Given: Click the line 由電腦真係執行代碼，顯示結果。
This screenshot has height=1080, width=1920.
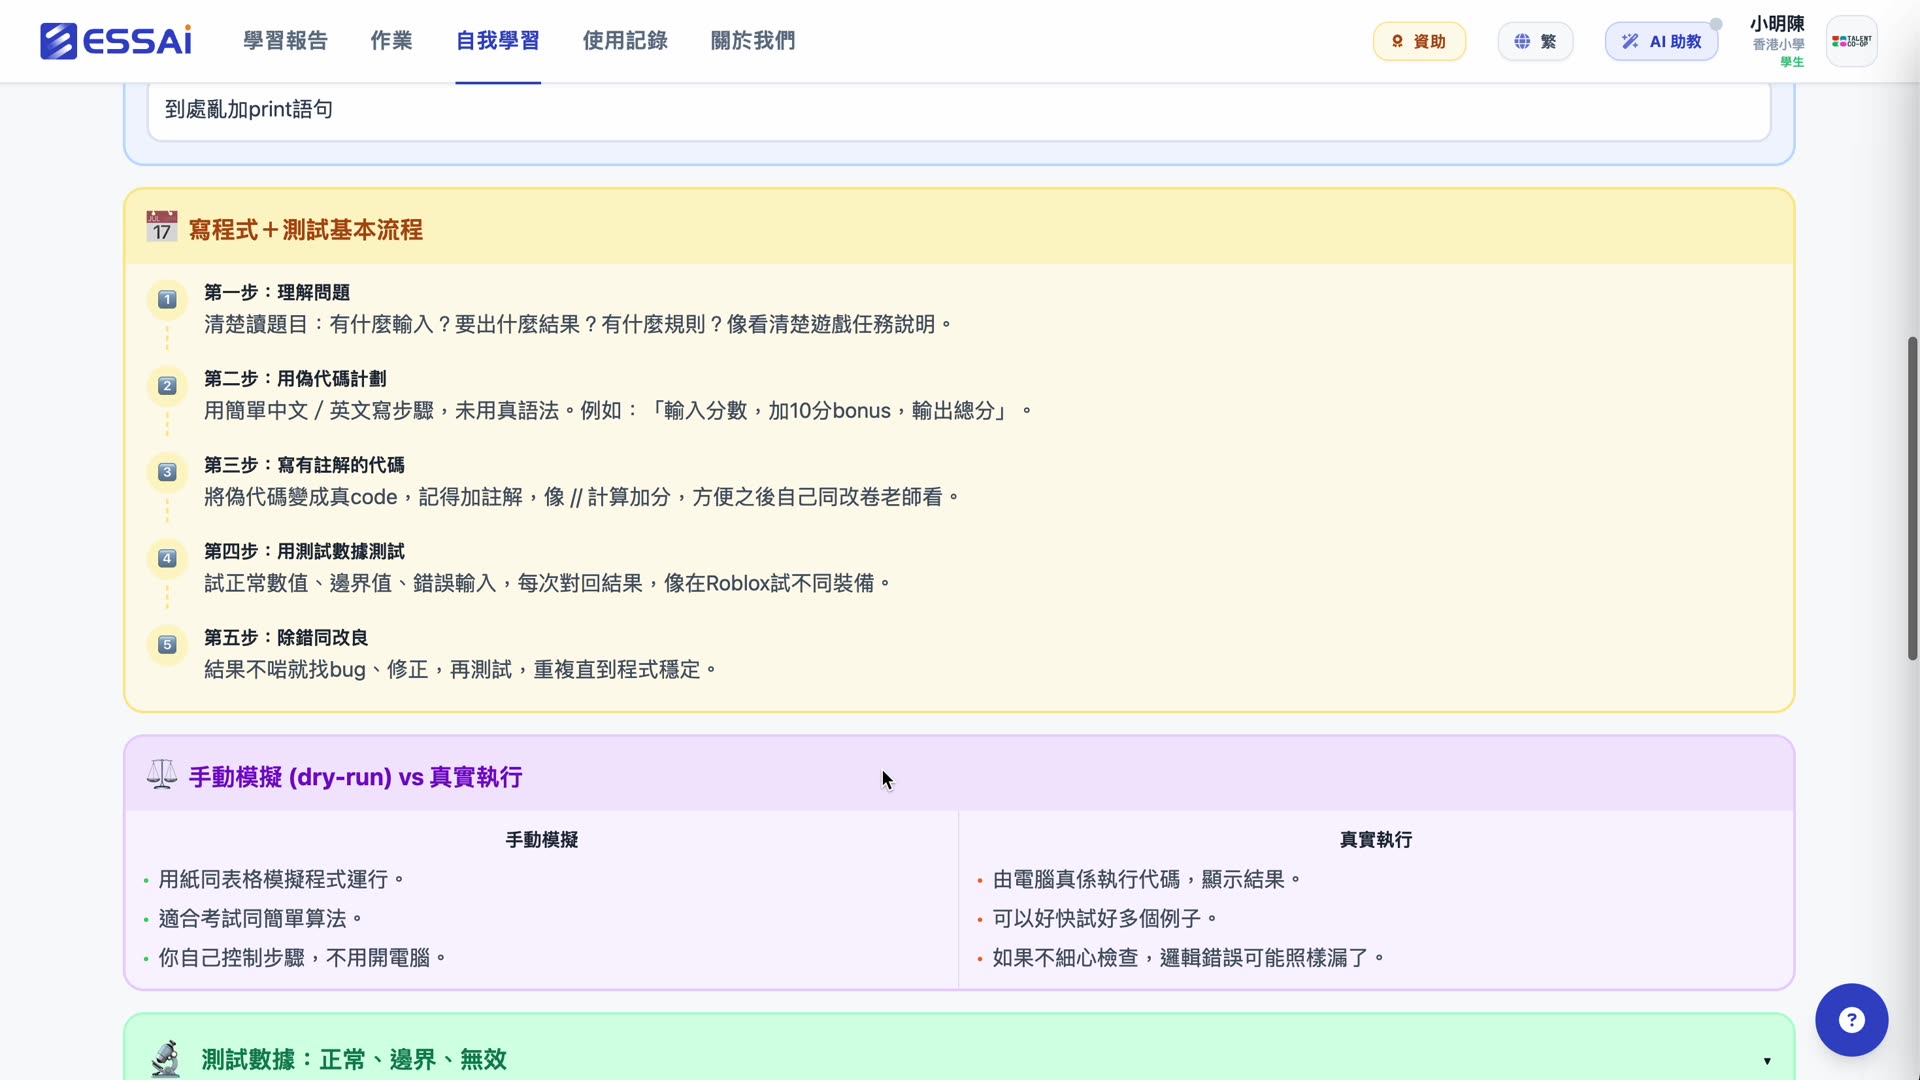Looking at the screenshot, I should point(1147,879).
